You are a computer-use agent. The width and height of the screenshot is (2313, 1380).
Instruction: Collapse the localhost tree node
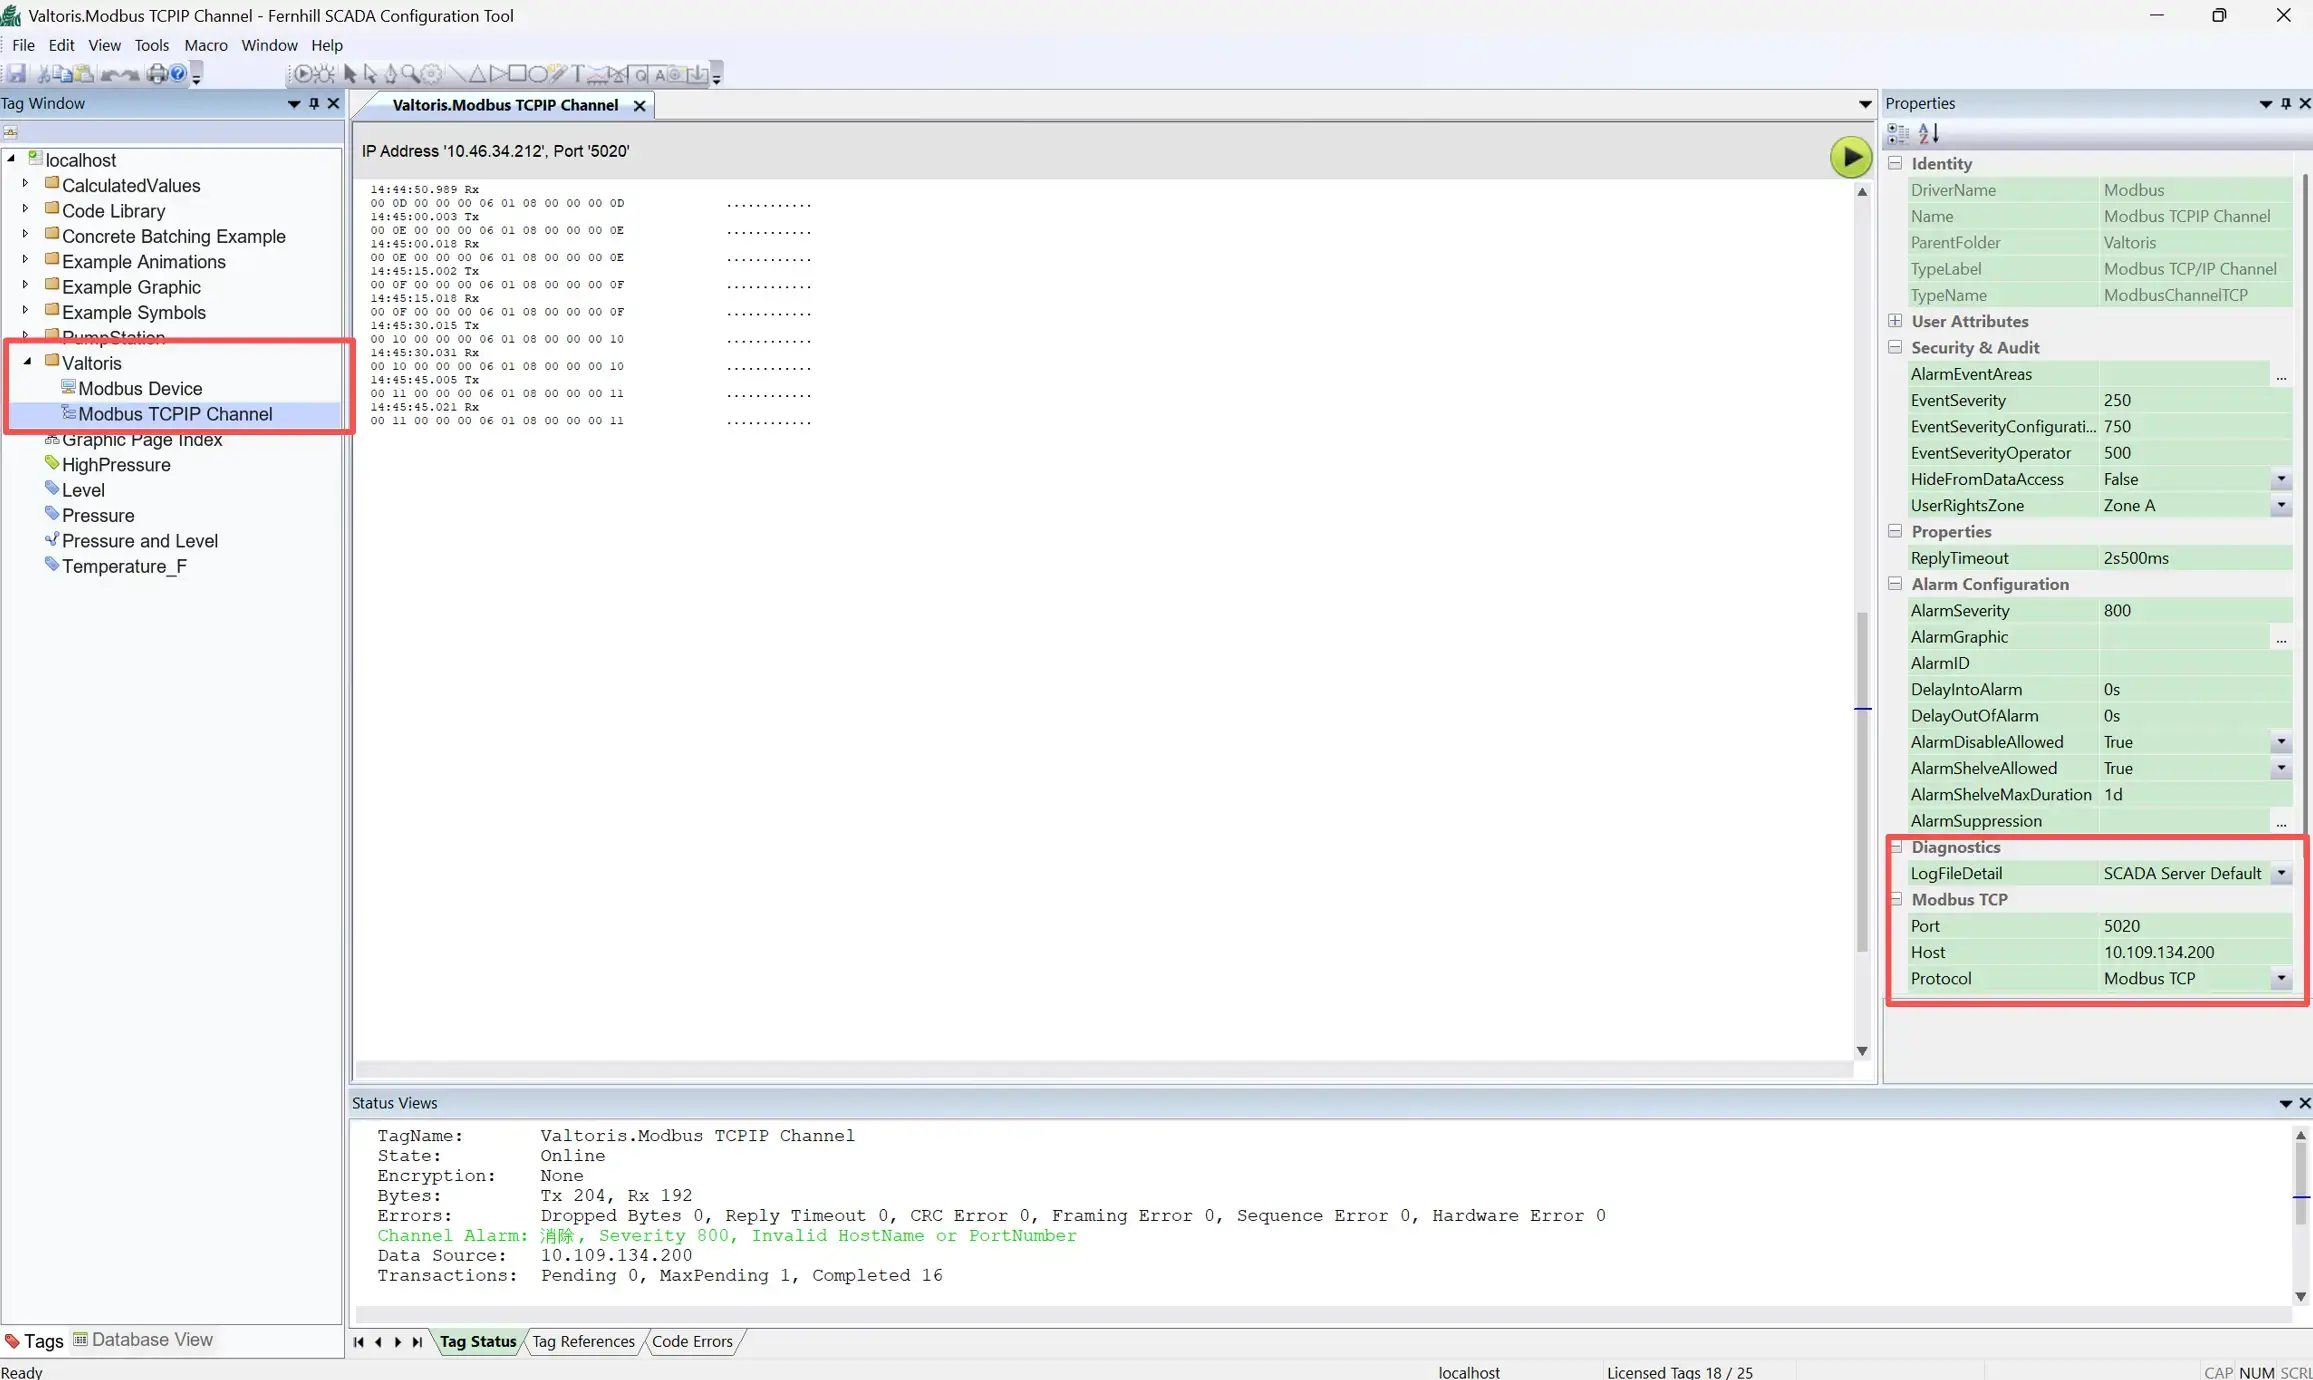11,159
